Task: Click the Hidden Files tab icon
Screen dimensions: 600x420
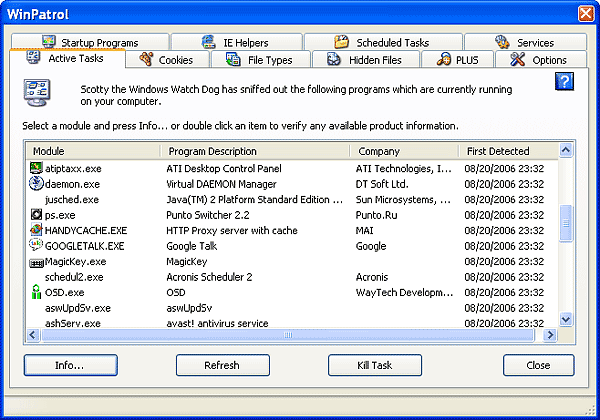Action: pyautogui.click(x=333, y=59)
